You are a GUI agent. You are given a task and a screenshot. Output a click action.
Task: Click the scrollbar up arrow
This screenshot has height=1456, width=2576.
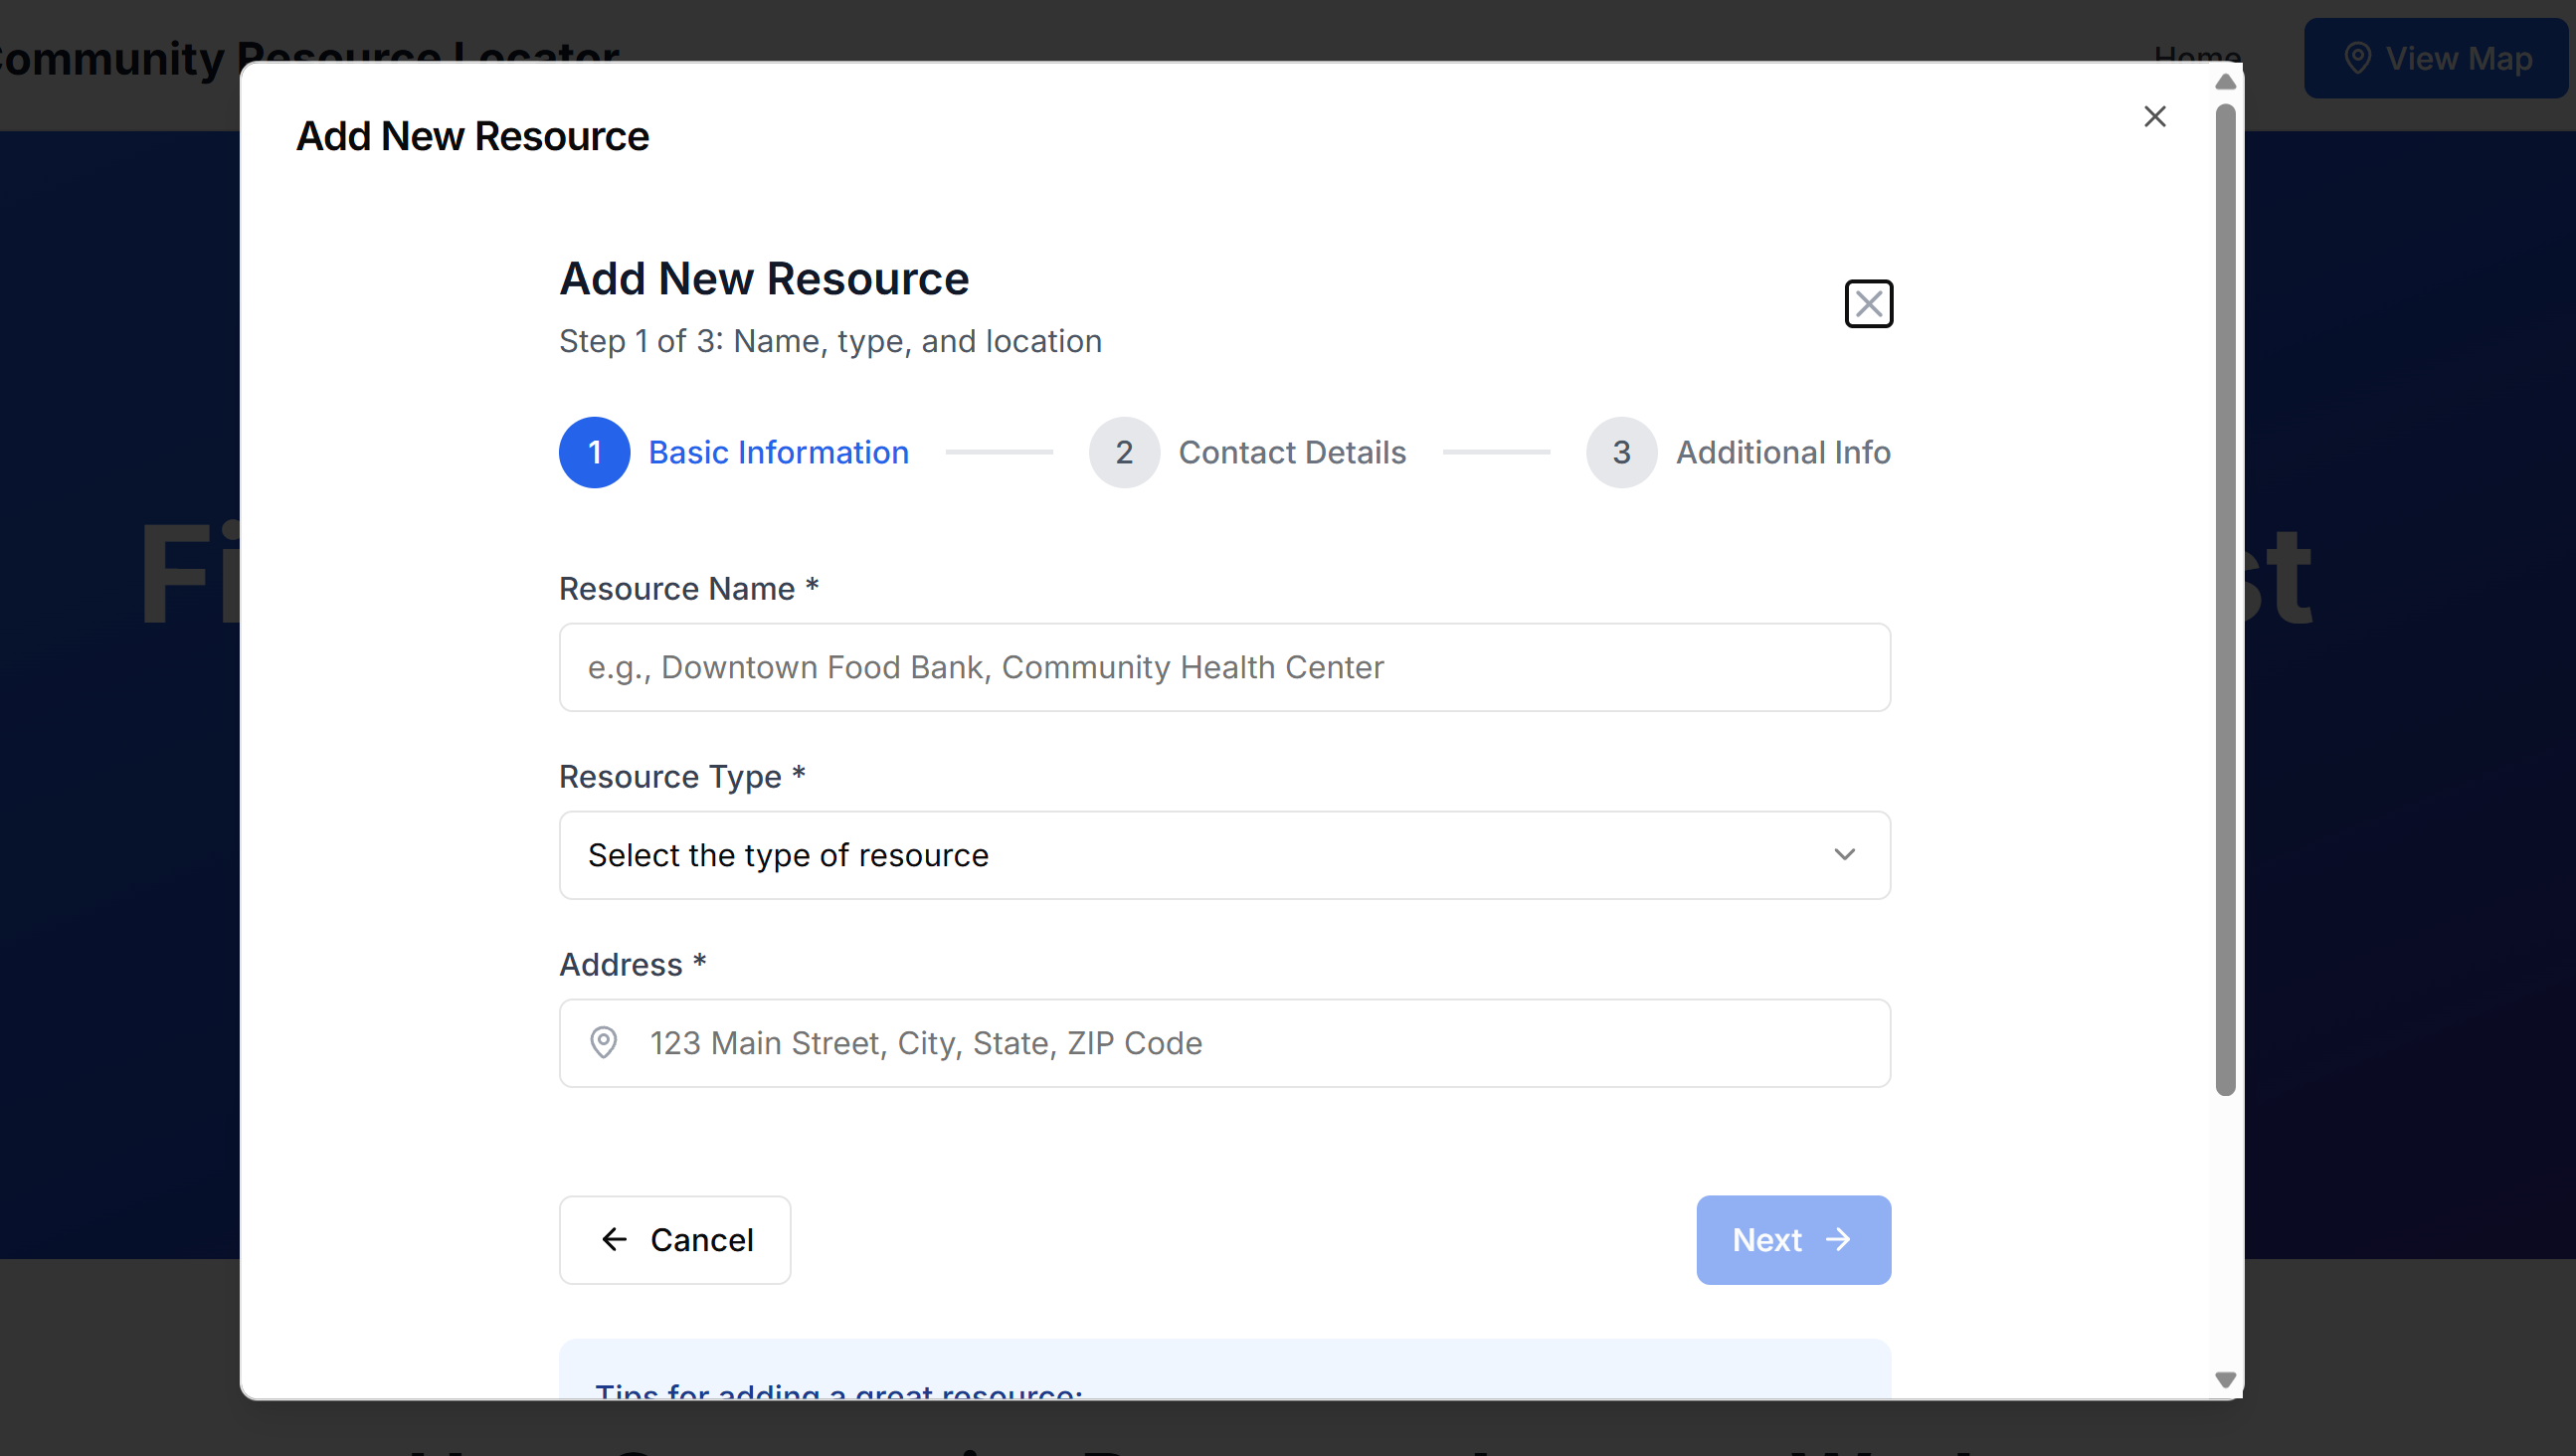2224,82
